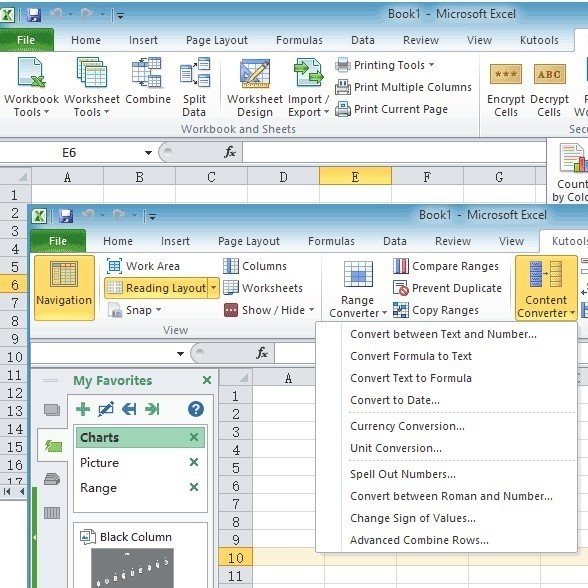Click the Columns tool in the View group
The height and width of the screenshot is (588, 588).
255,266
